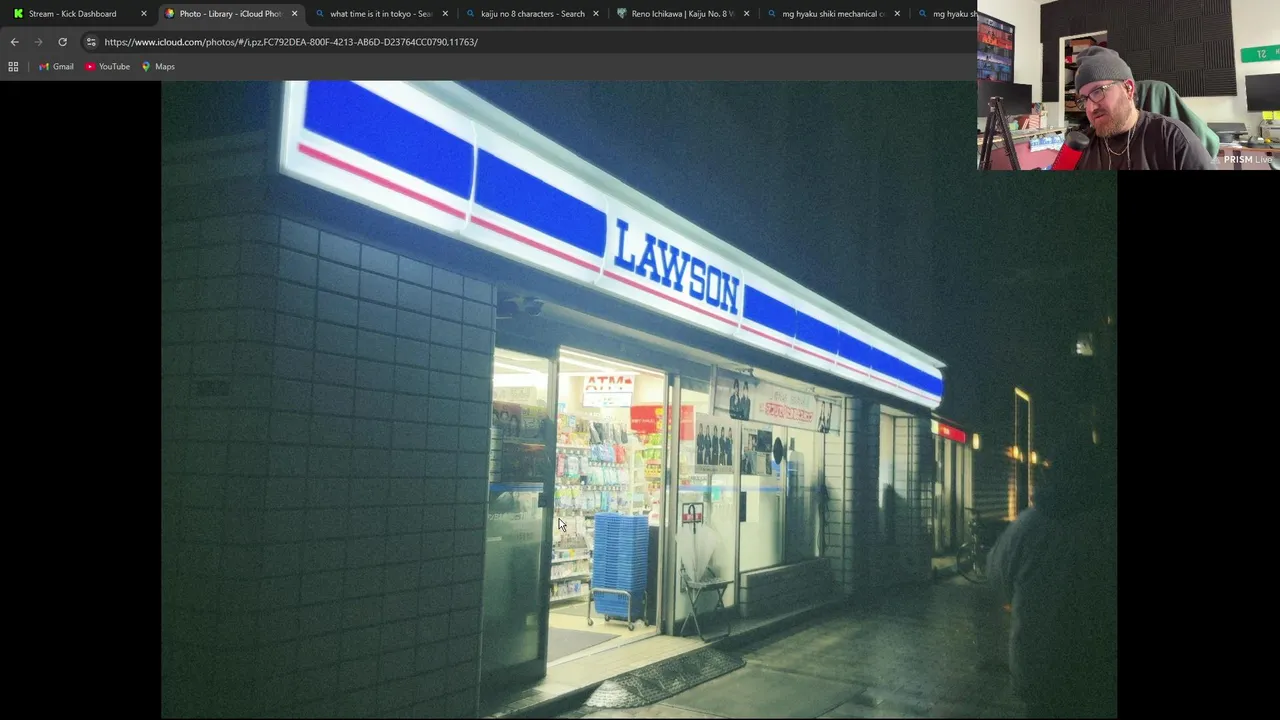Close the 'mg hyaku shiki mechanical' tab
1280x720 pixels.
897,14
